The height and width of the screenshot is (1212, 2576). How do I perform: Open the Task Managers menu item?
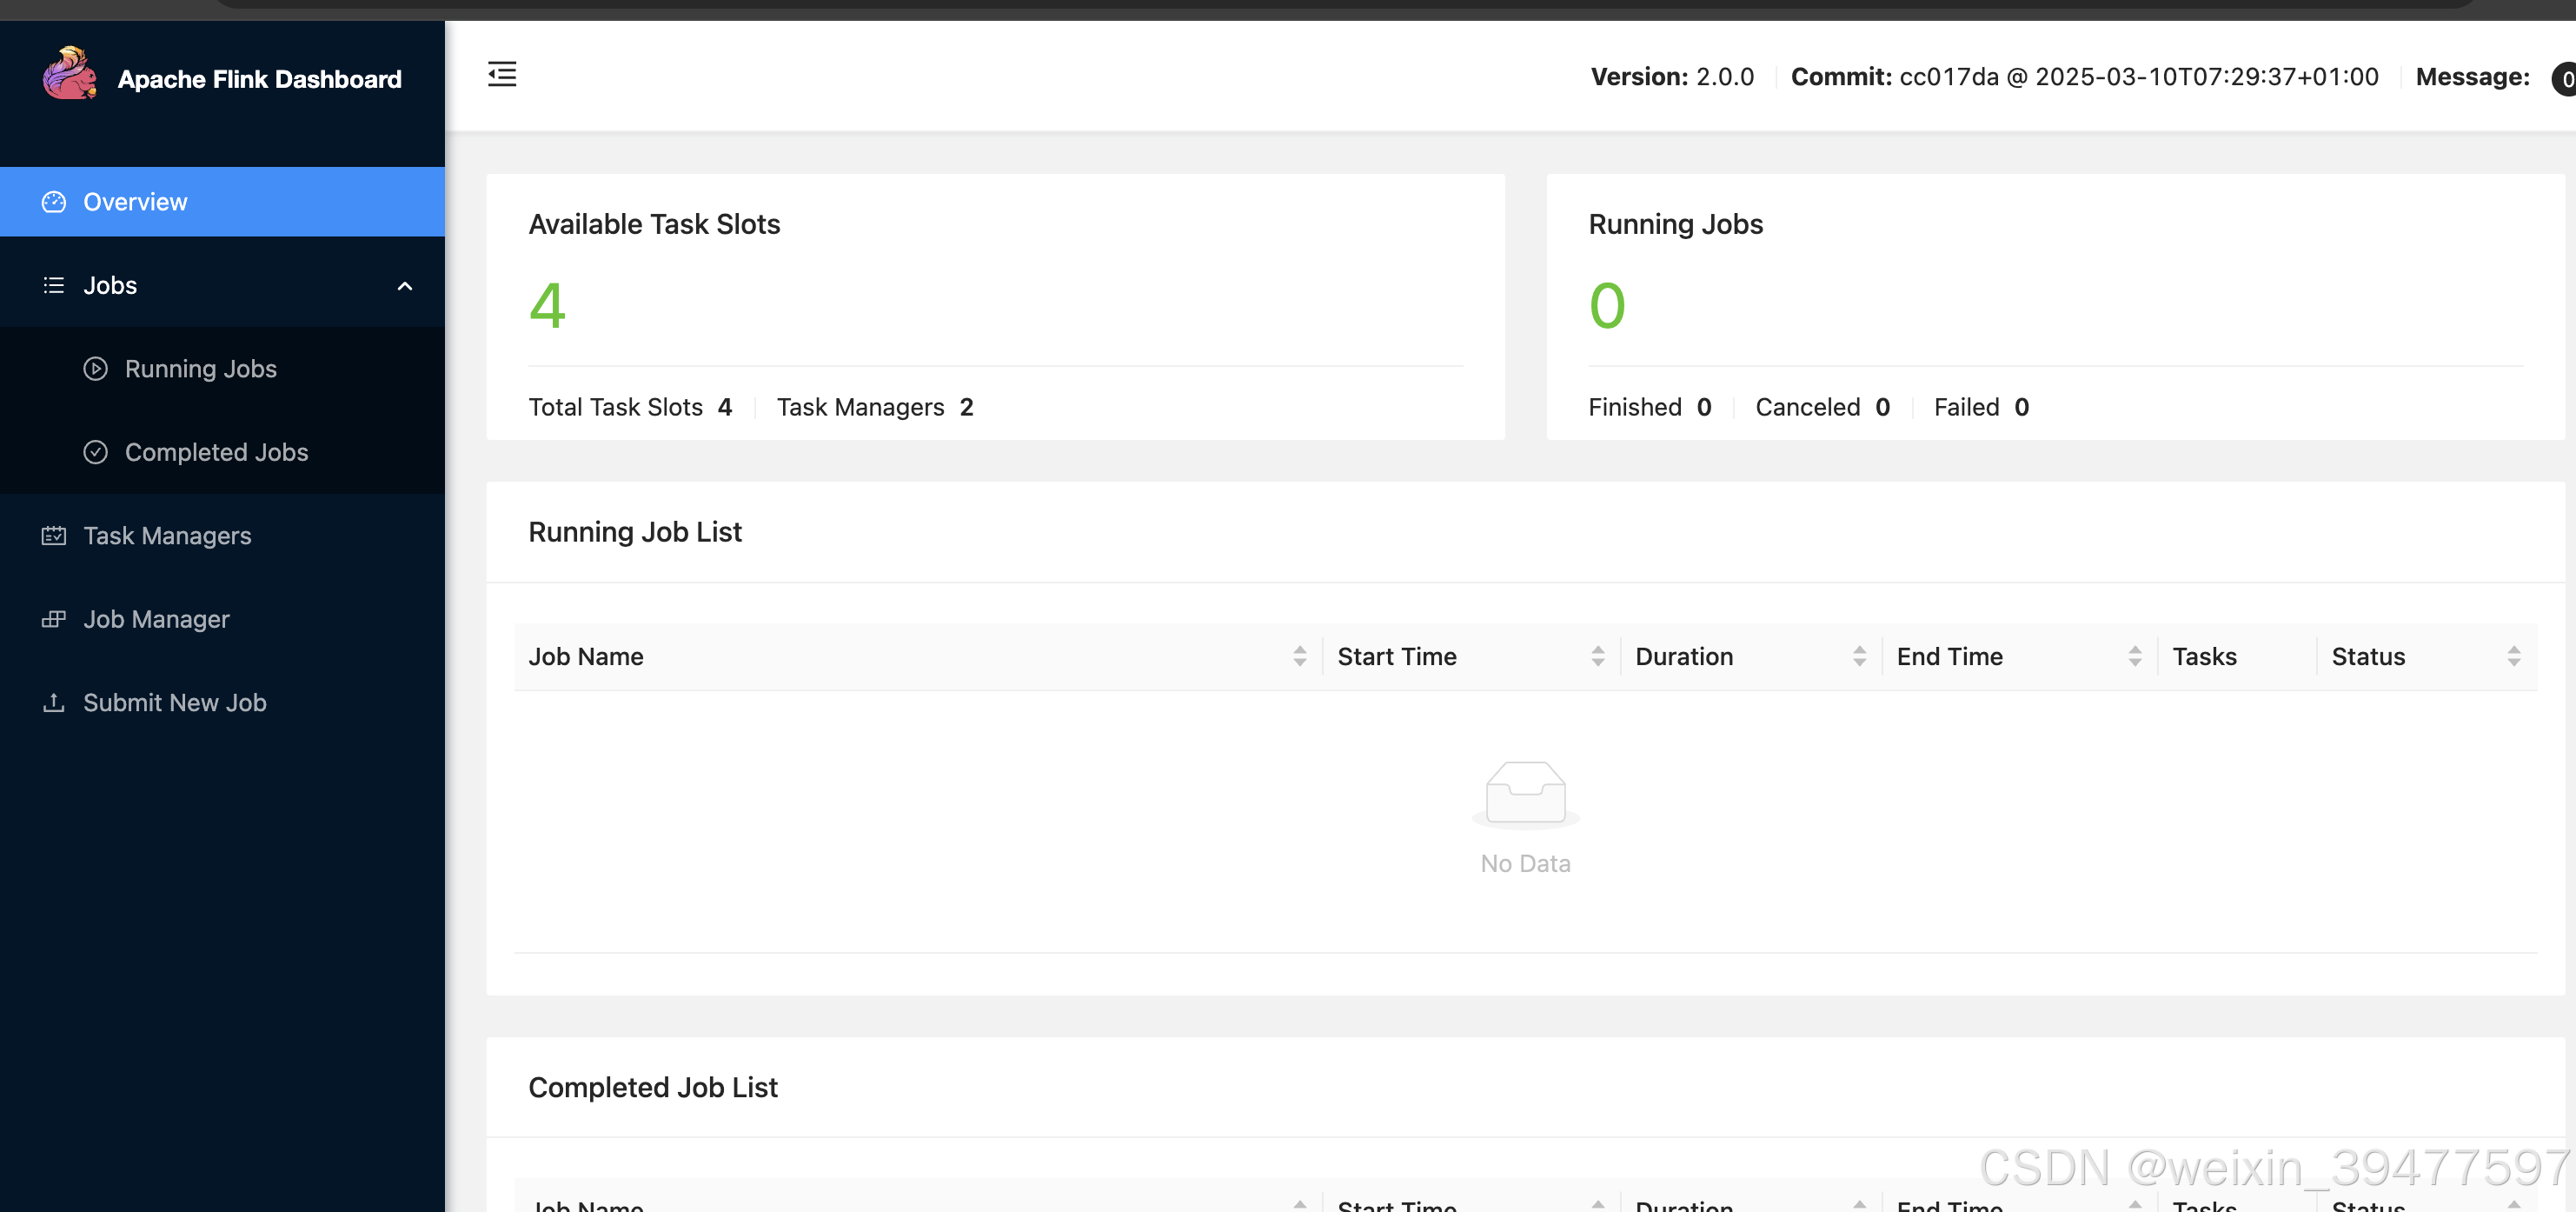pyautogui.click(x=167, y=536)
